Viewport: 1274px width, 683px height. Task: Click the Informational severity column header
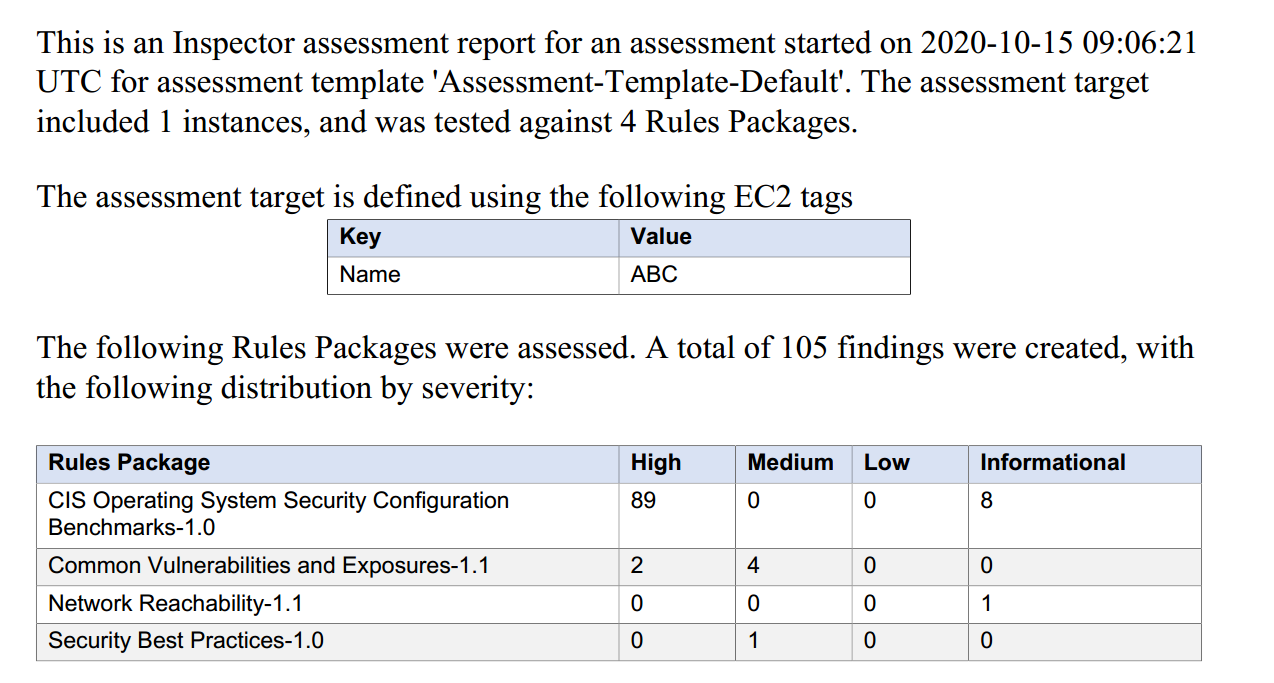1052,463
